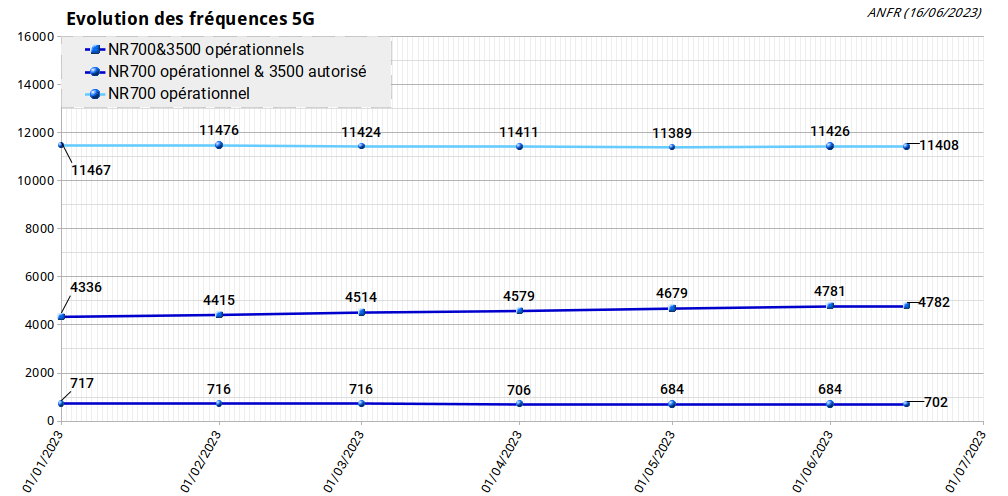1008x496 pixels.
Task: Click the light blue sphere marker beside the NR700 opérationnel legend entry
Action: [x=95, y=94]
